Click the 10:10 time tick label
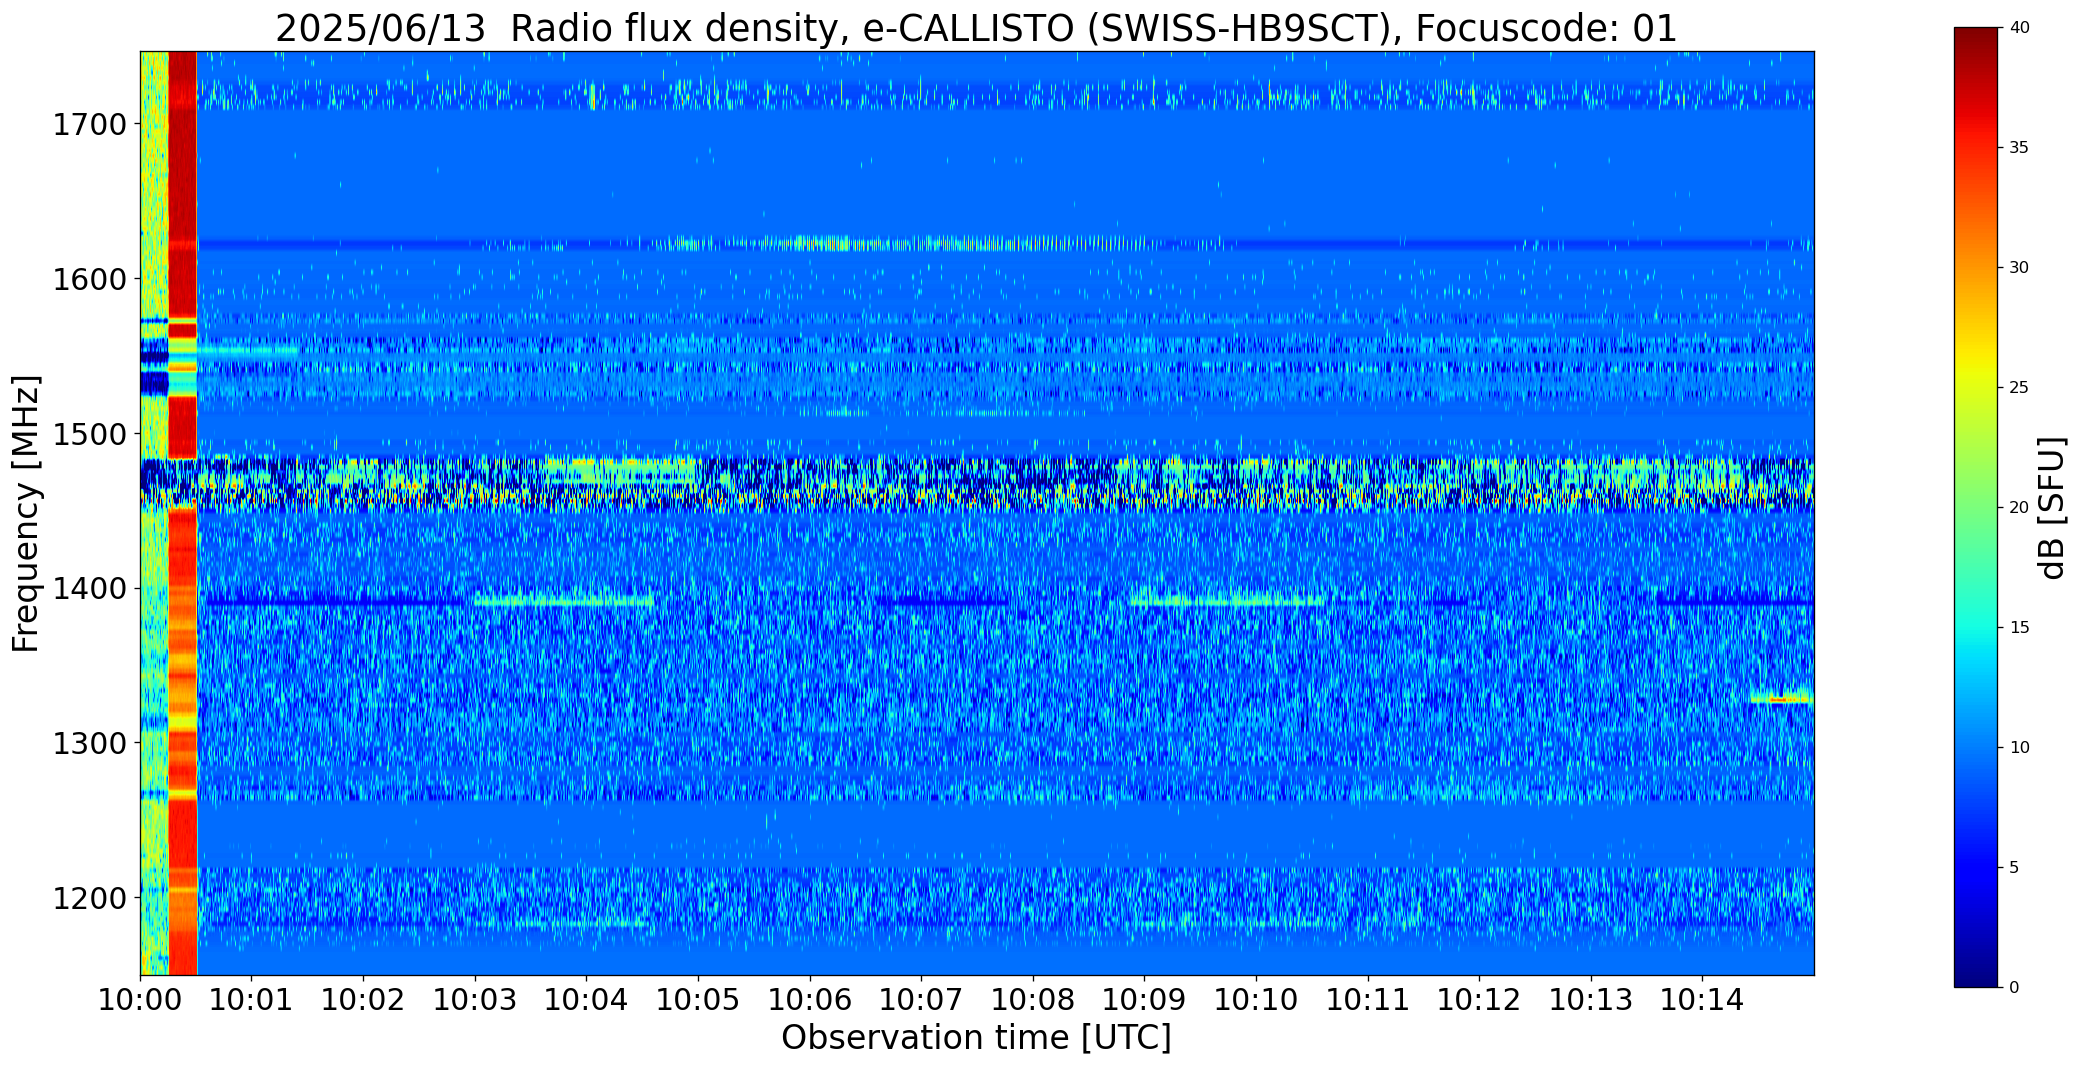 coord(1256,1000)
